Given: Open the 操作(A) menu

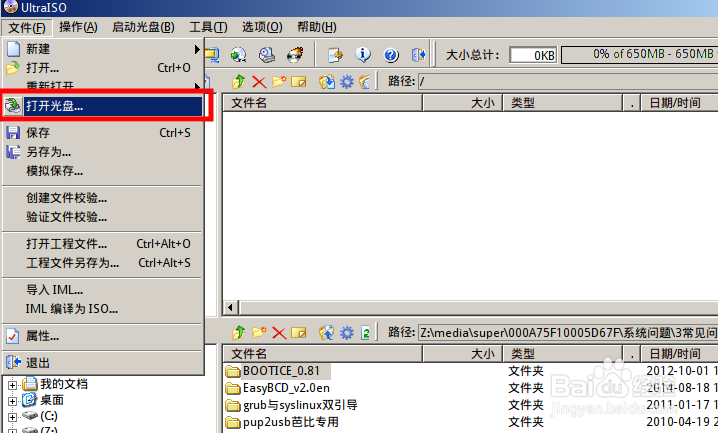Looking at the screenshot, I should 78,27.
